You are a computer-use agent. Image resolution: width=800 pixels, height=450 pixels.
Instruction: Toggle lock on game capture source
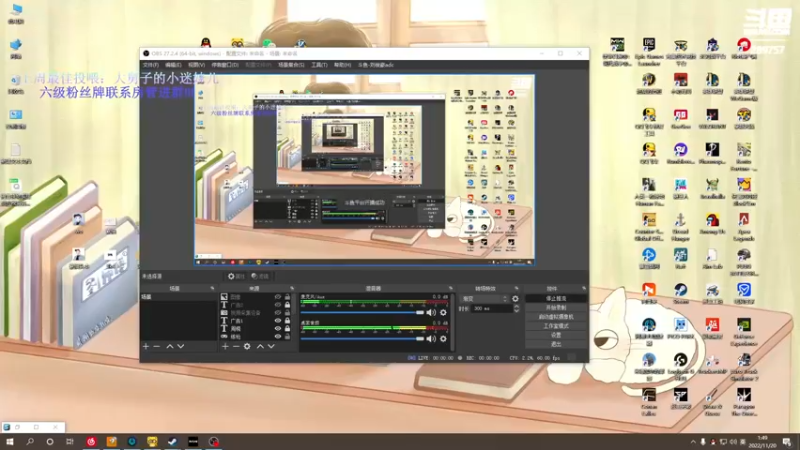[x=287, y=337]
